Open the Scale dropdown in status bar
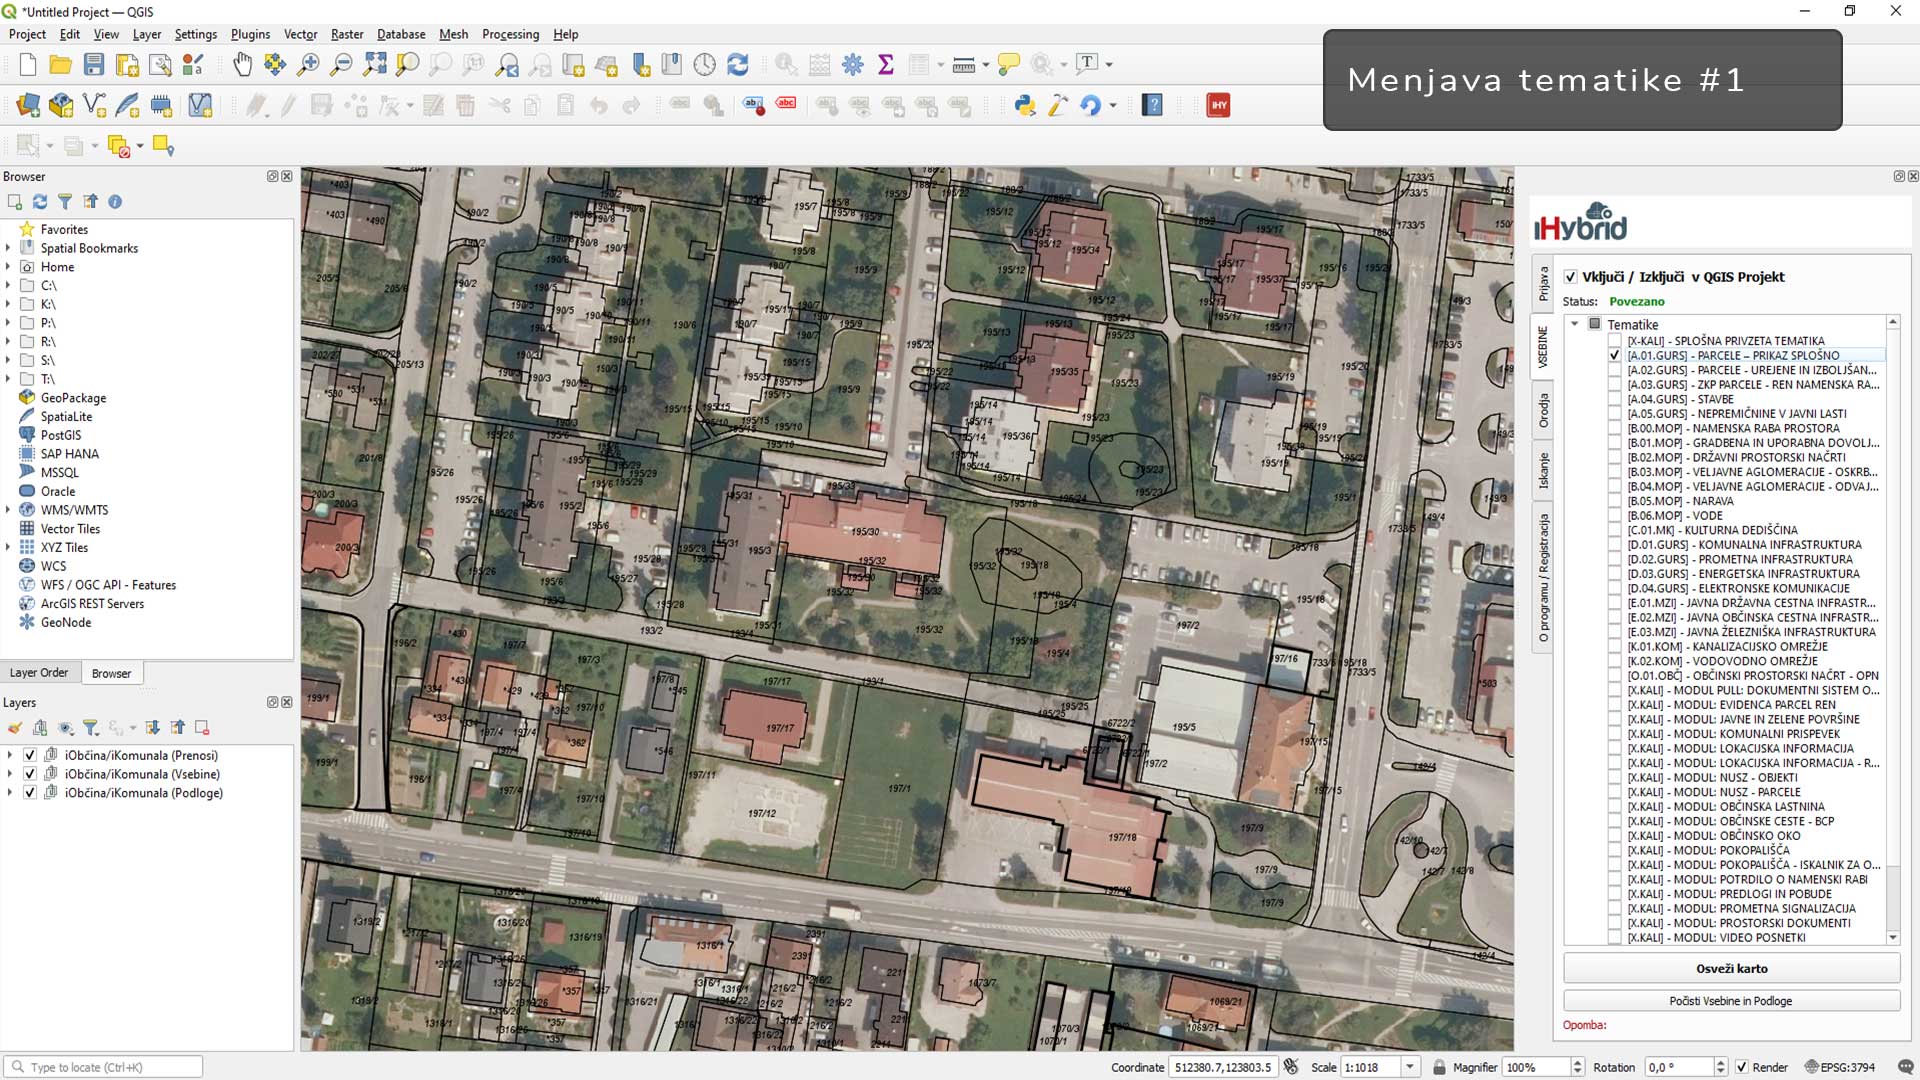Screen dimensions: 1920x1080 (x=1409, y=1067)
